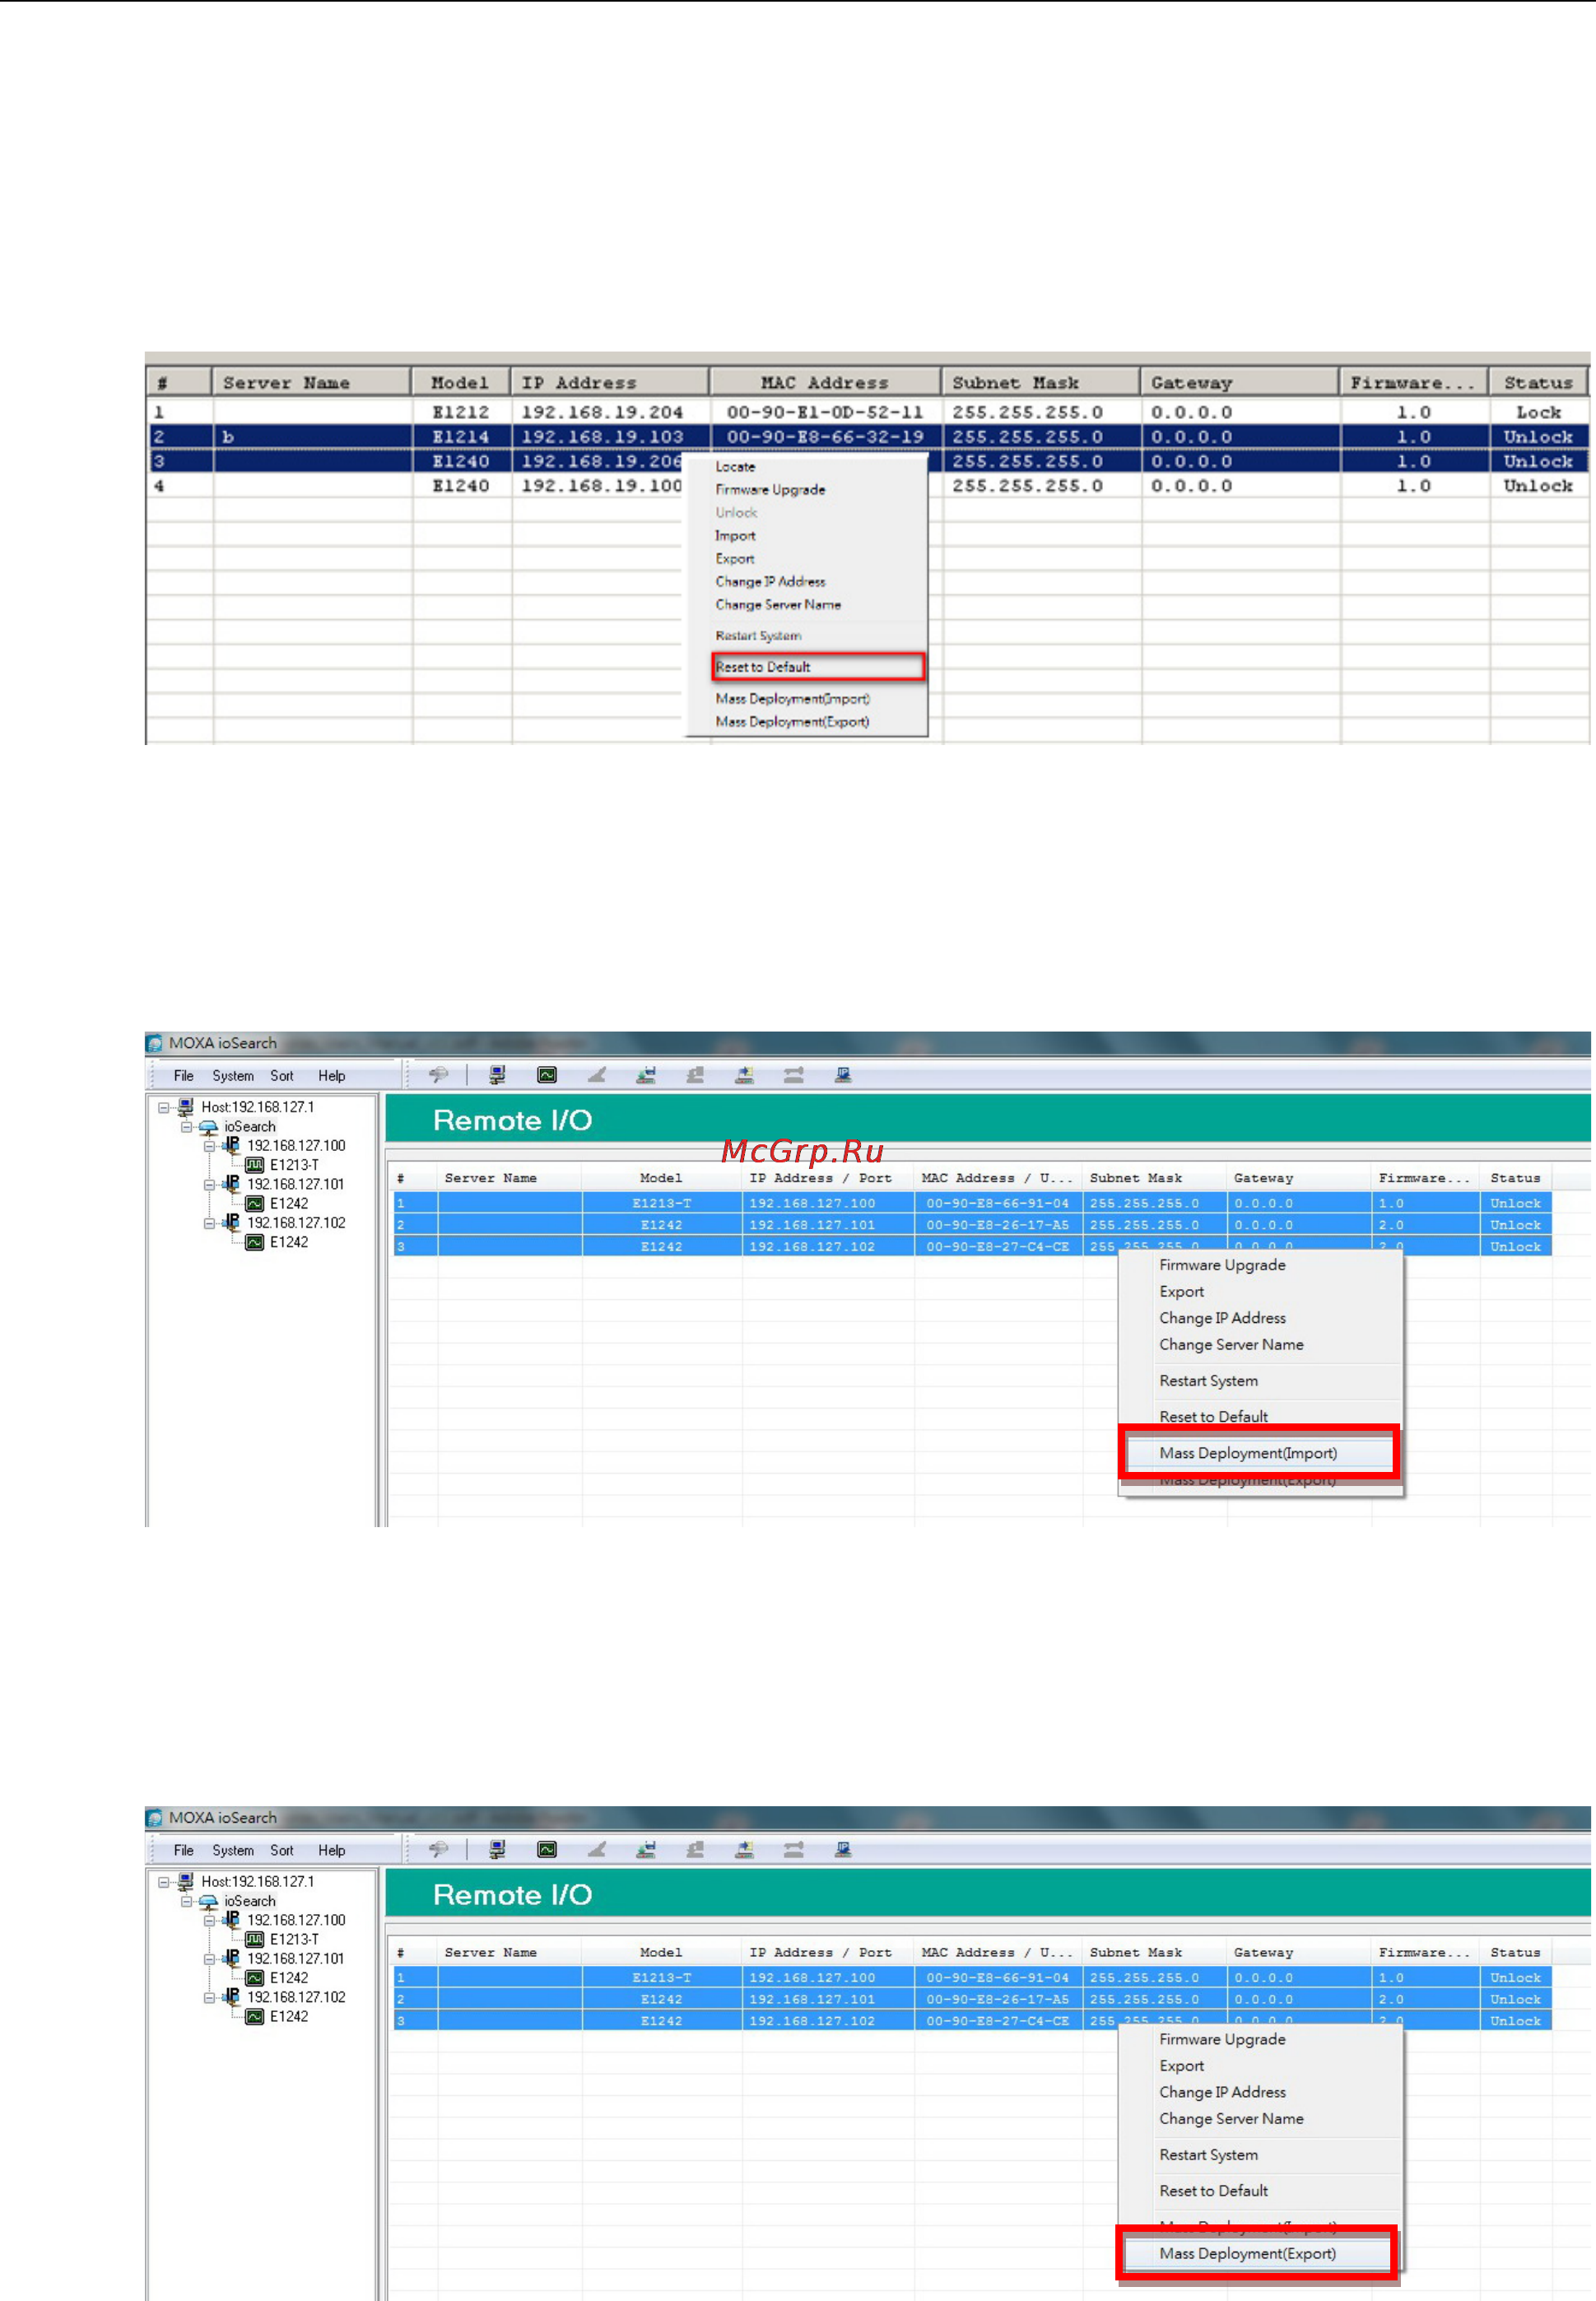
Task: Choose Change Server Name in lower ioSearch context menu
Action: click(1231, 2118)
